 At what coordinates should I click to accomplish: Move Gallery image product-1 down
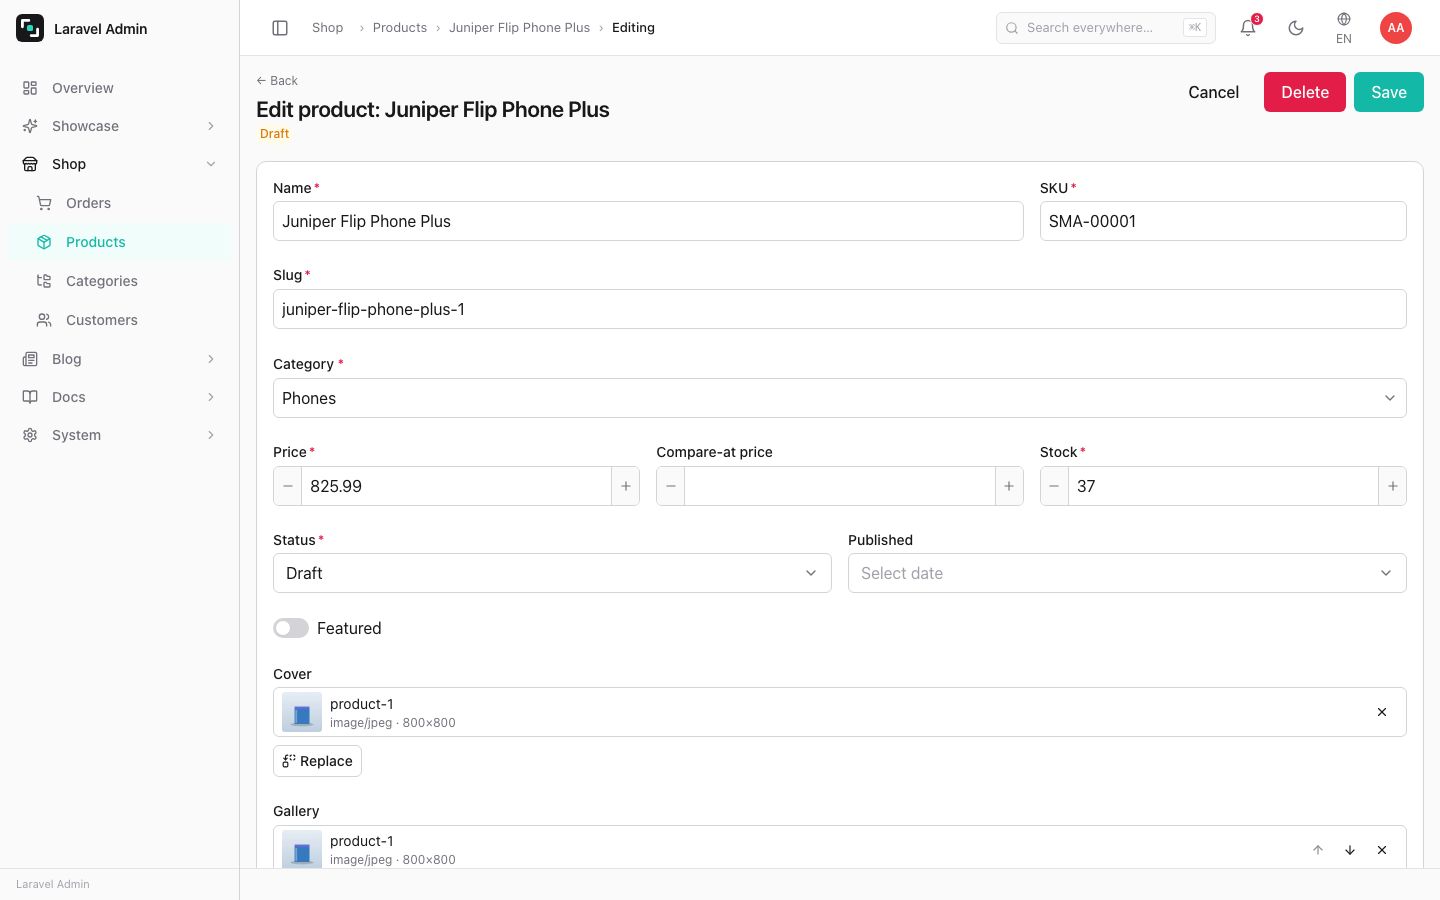(1350, 850)
